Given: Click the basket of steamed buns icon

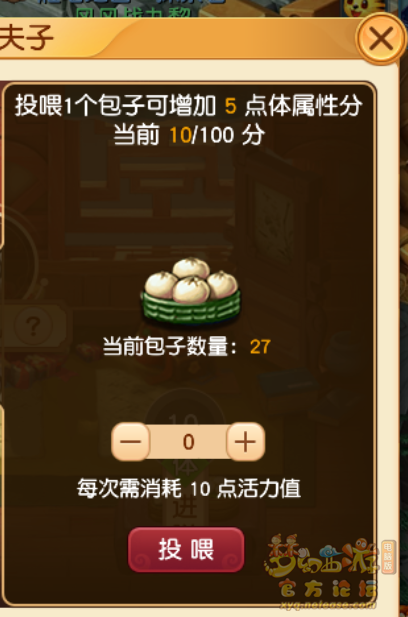Looking at the screenshot, I should point(191,290).
